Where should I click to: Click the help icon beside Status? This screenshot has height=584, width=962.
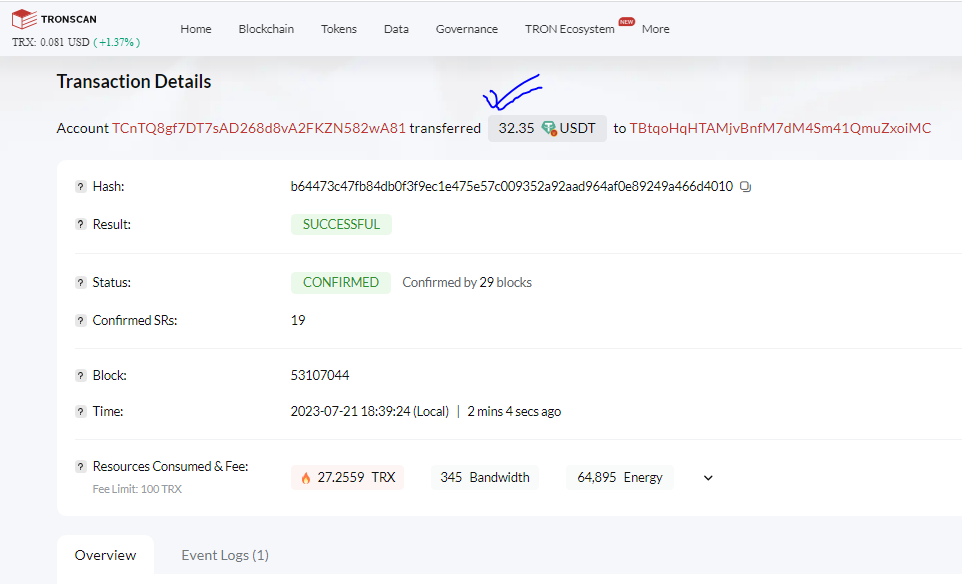tap(80, 283)
